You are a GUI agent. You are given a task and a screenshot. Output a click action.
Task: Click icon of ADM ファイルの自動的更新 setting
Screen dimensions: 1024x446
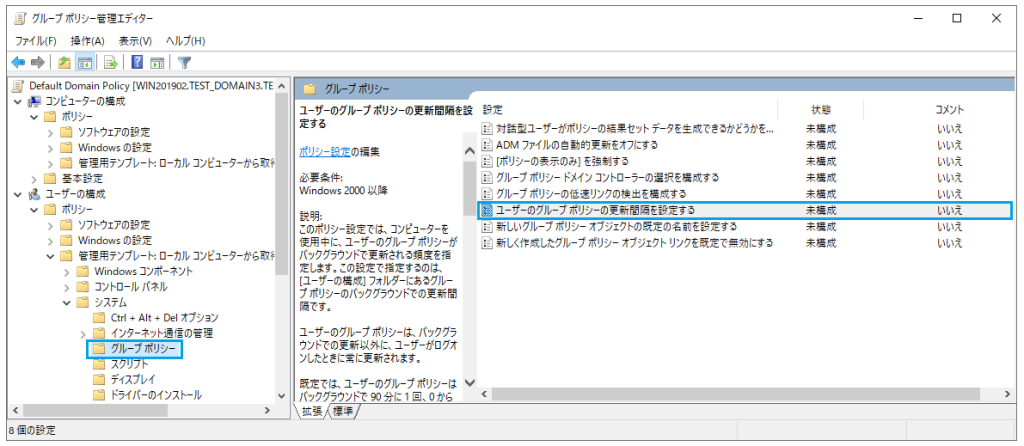[487, 144]
